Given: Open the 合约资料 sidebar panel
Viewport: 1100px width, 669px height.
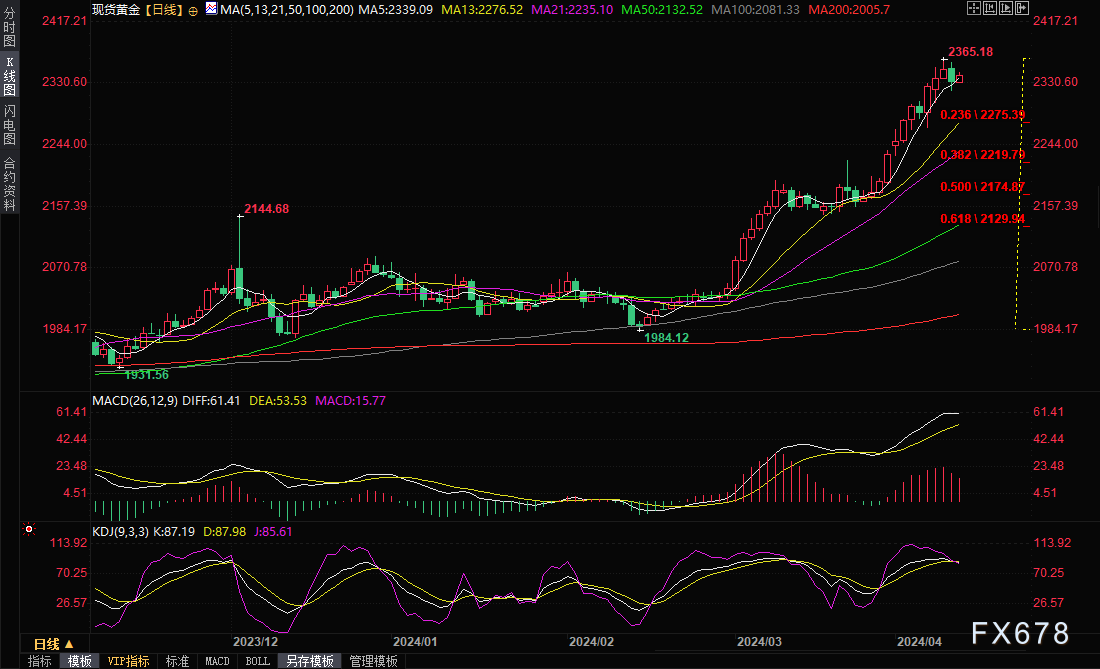Looking at the screenshot, I should coord(9,184).
